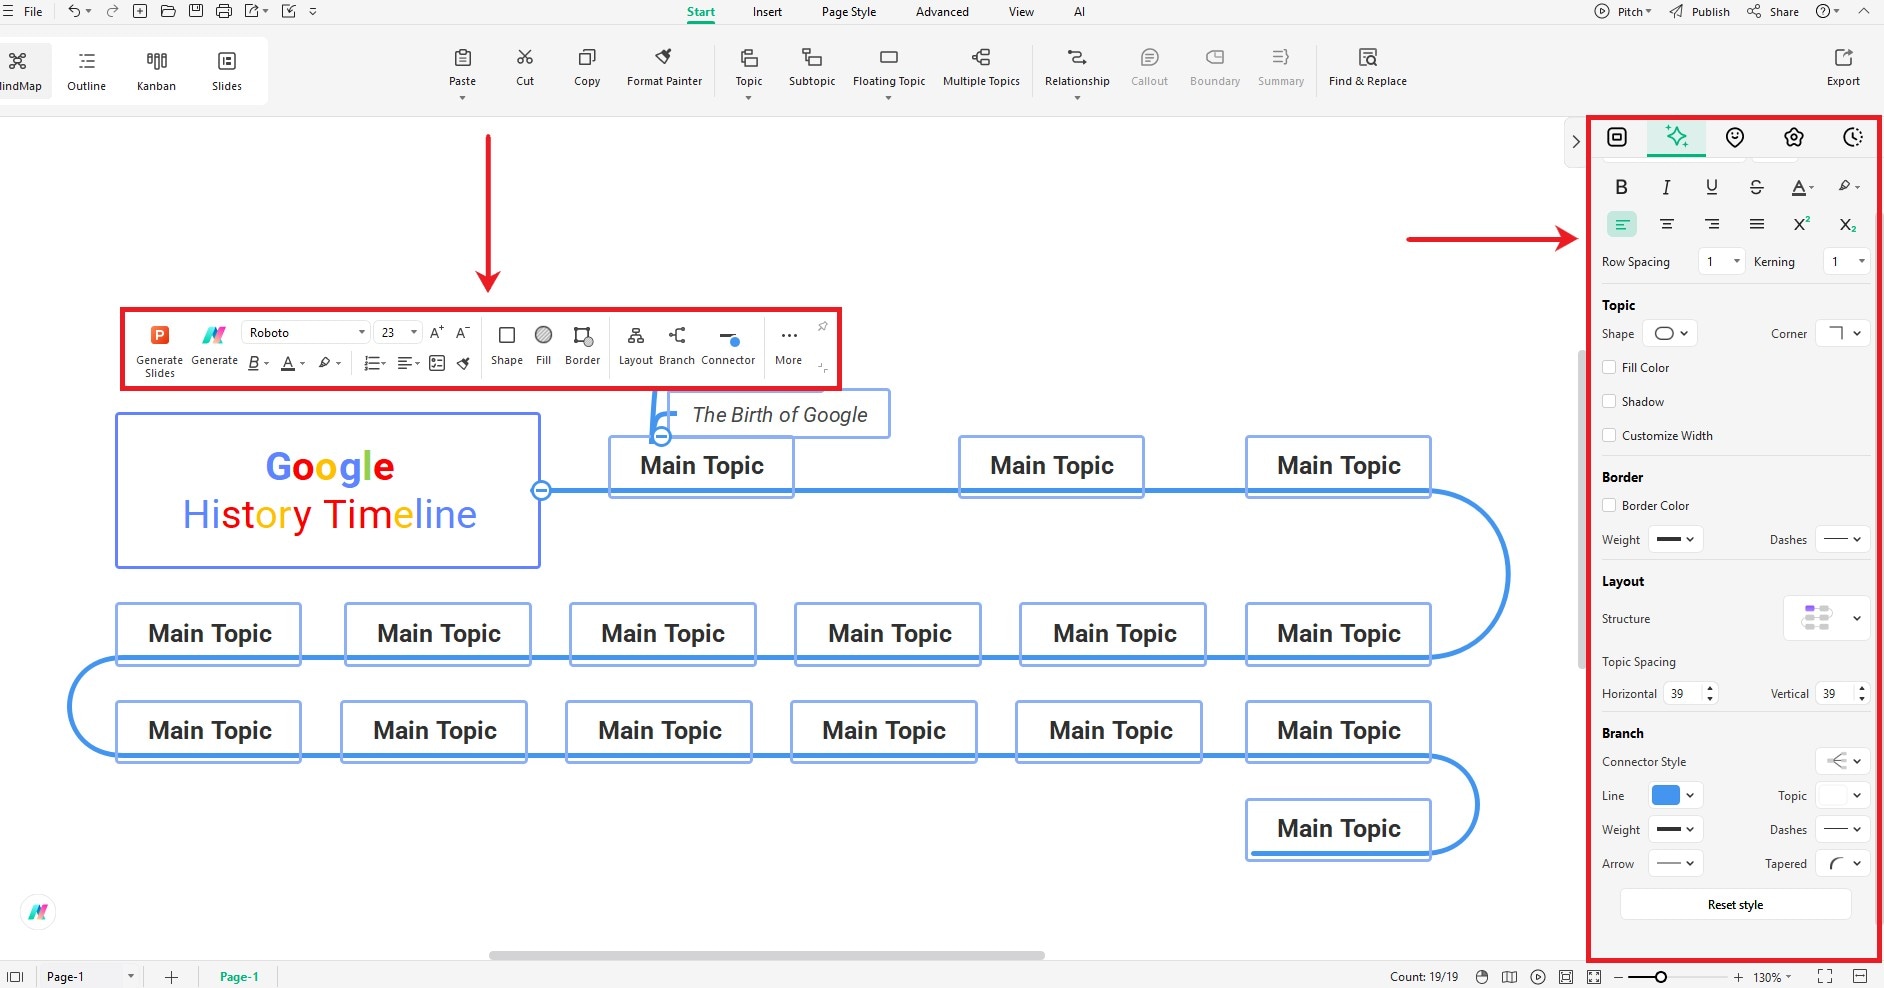Click the Reset style button
1884x988 pixels.
coord(1735,904)
